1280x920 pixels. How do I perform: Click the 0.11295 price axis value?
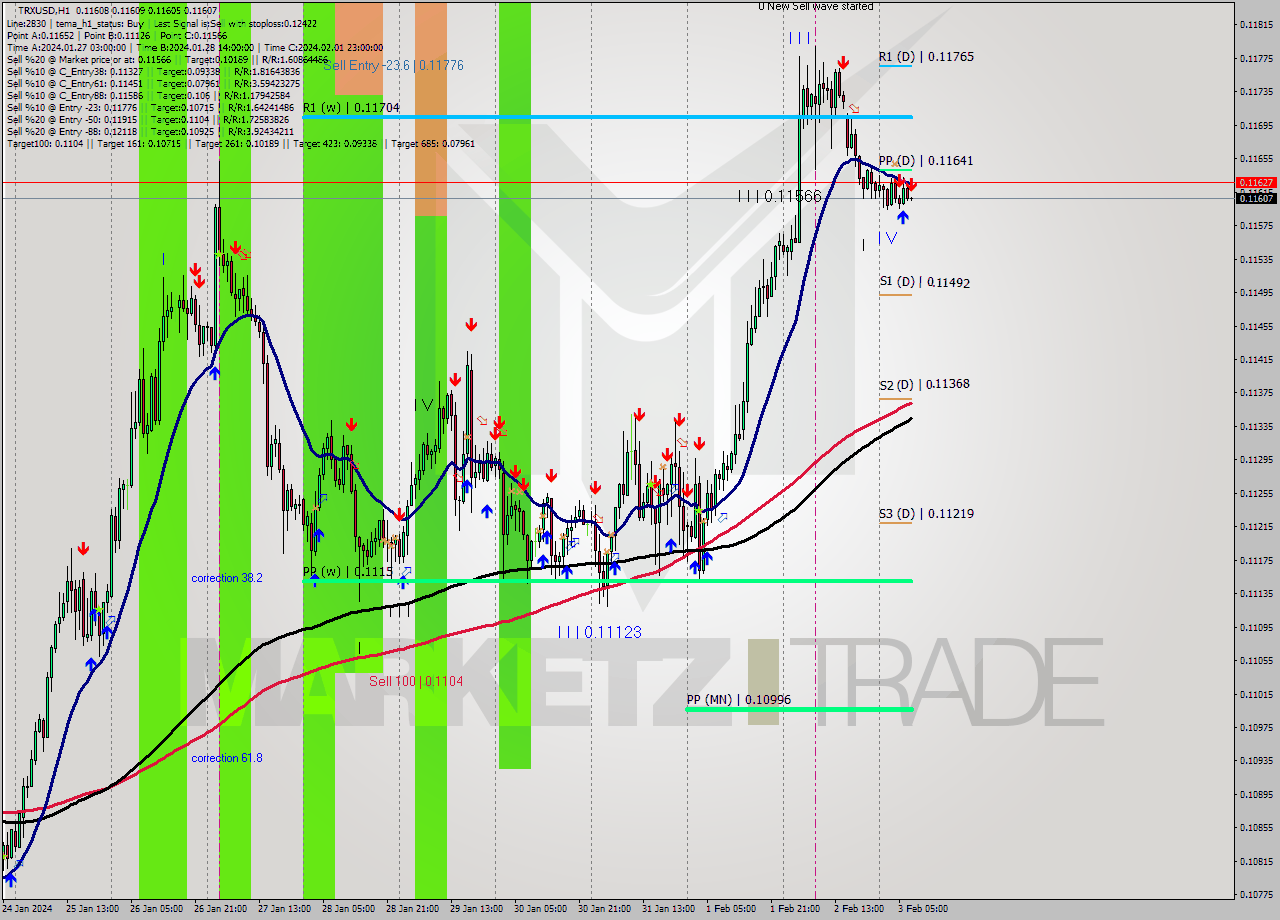point(1256,460)
